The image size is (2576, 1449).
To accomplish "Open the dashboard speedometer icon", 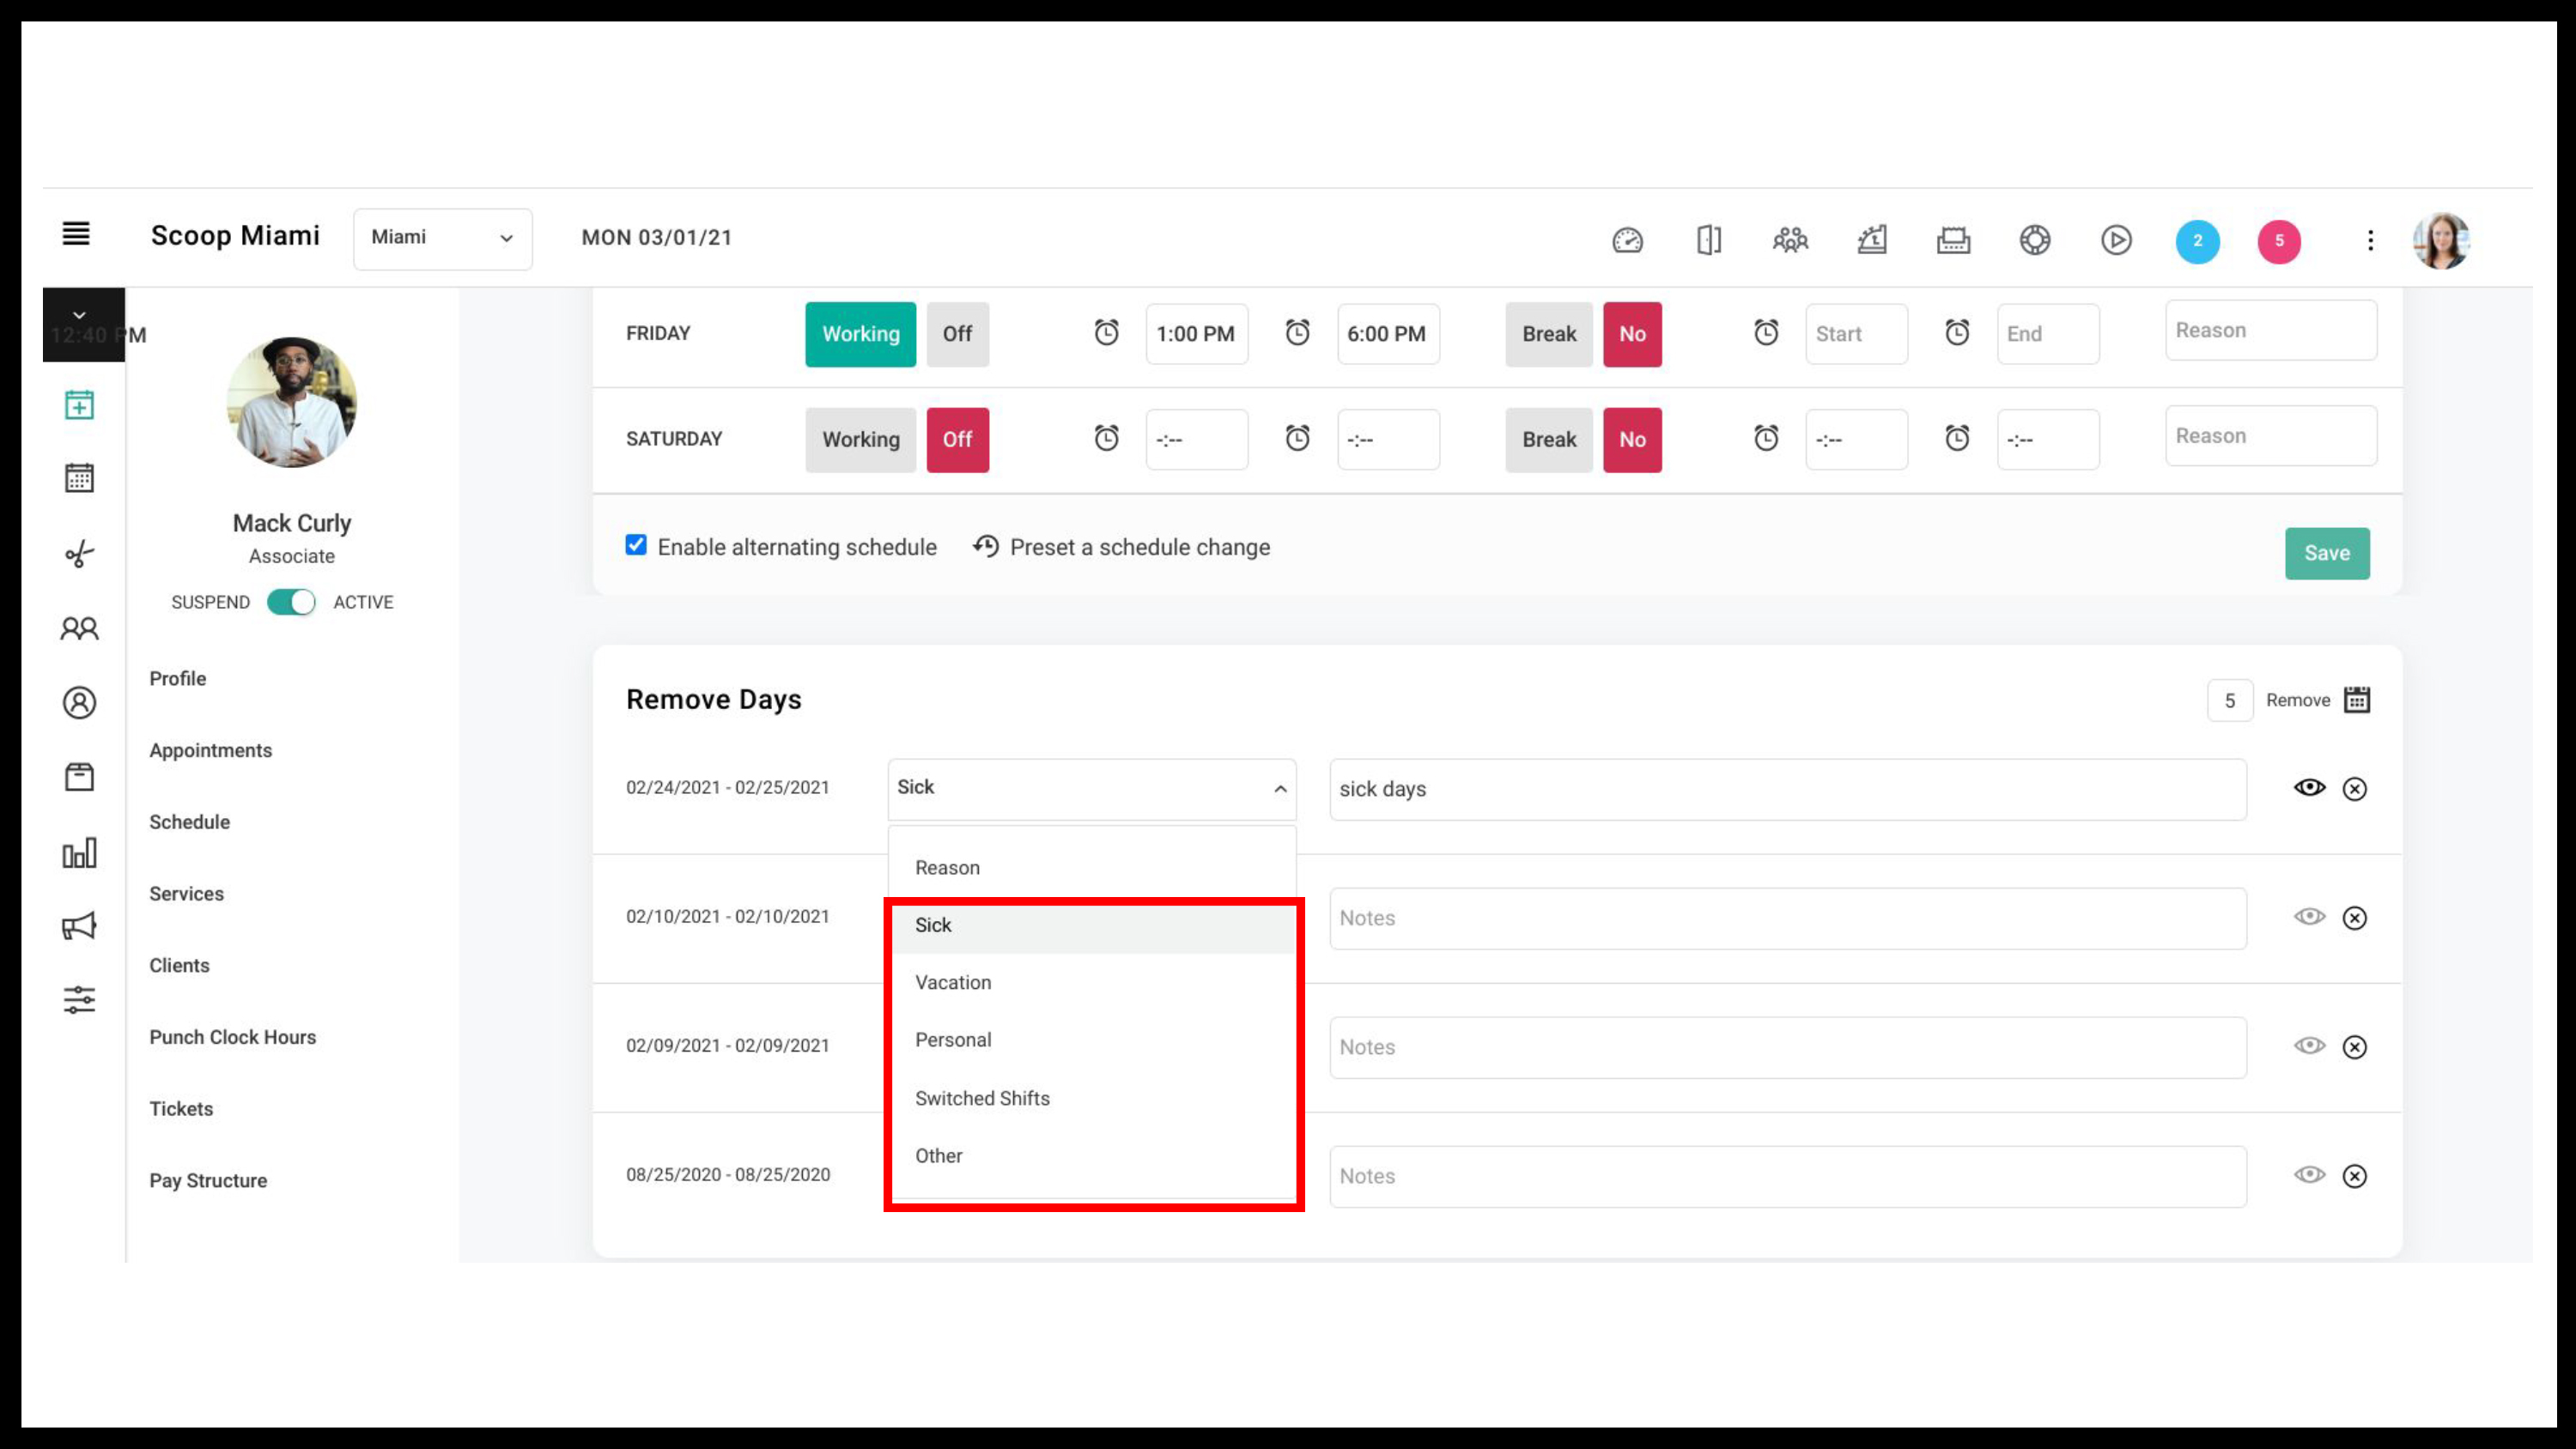I will coord(1627,240).
